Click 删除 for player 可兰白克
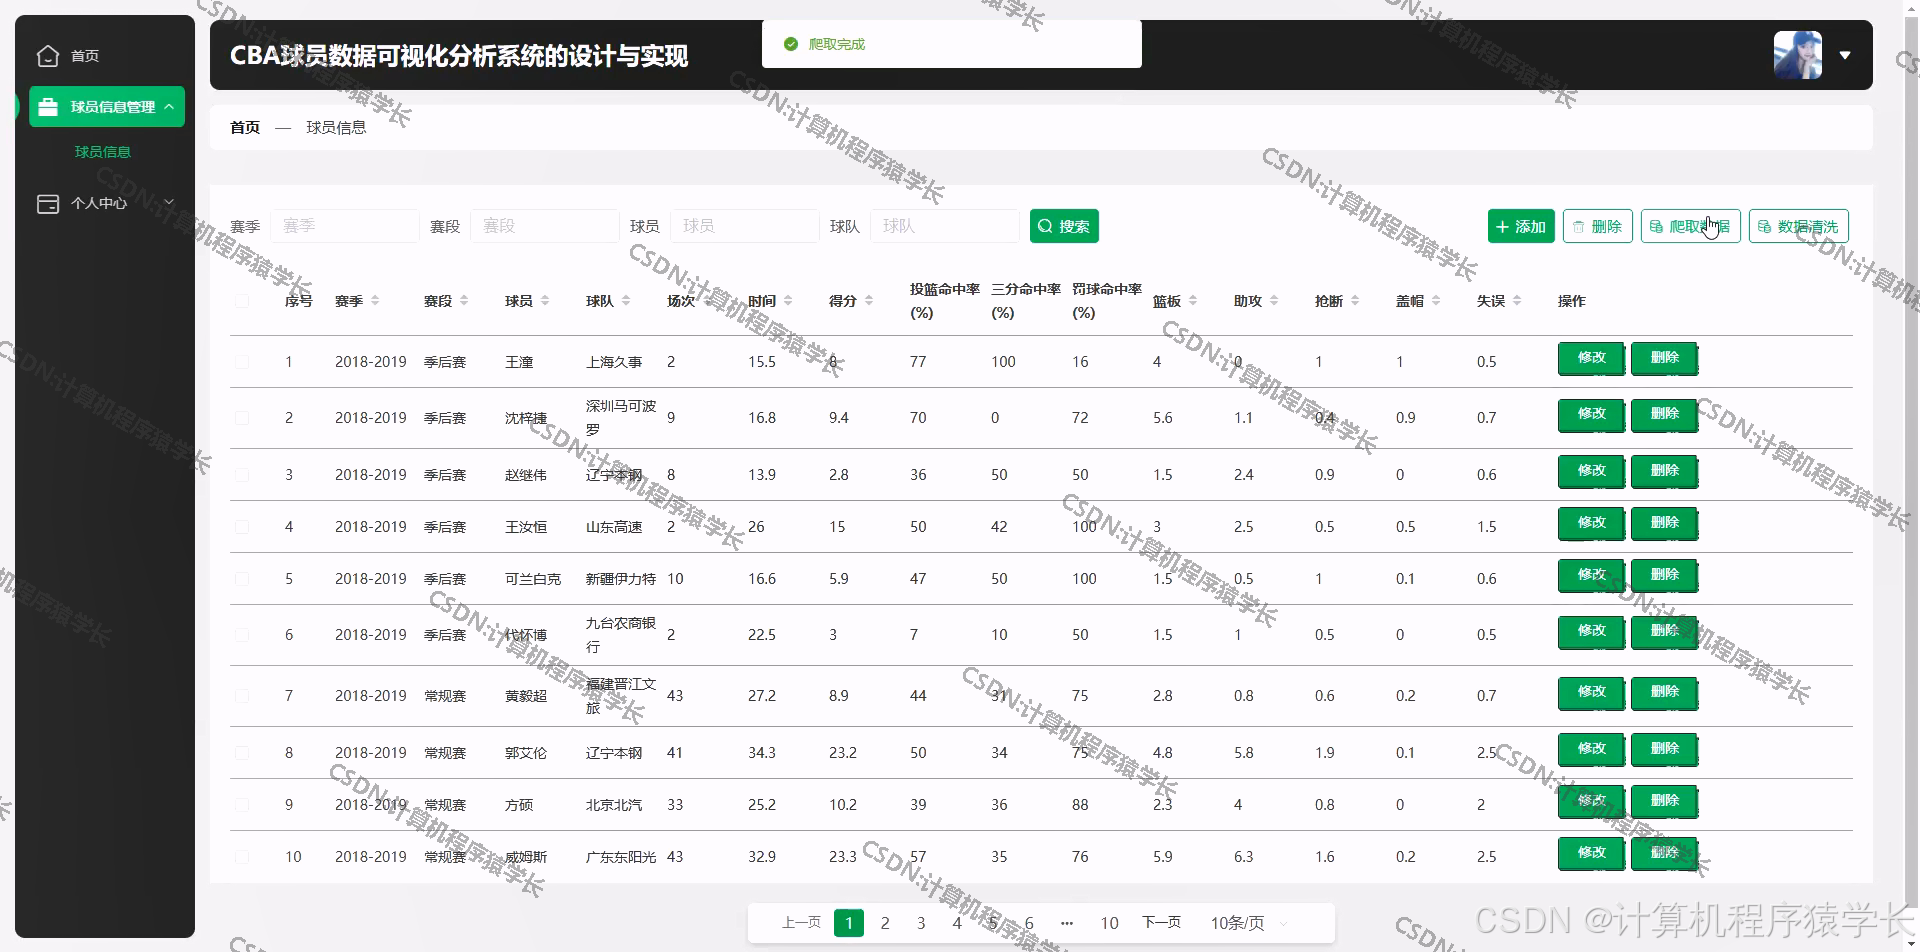Screen dimensions: 1920x952 [1664, 575]
